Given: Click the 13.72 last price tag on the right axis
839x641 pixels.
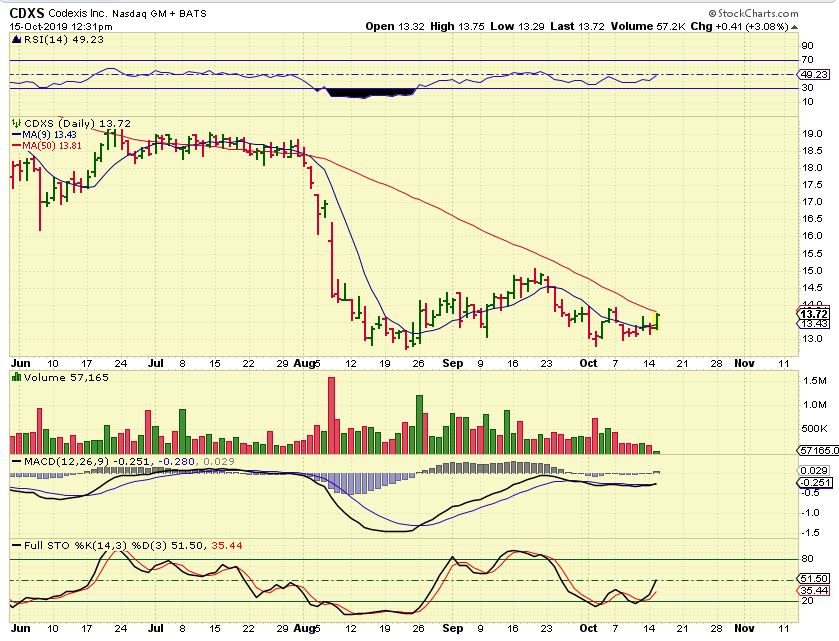Looking at the screenshot, I should [x=814, y=314].
